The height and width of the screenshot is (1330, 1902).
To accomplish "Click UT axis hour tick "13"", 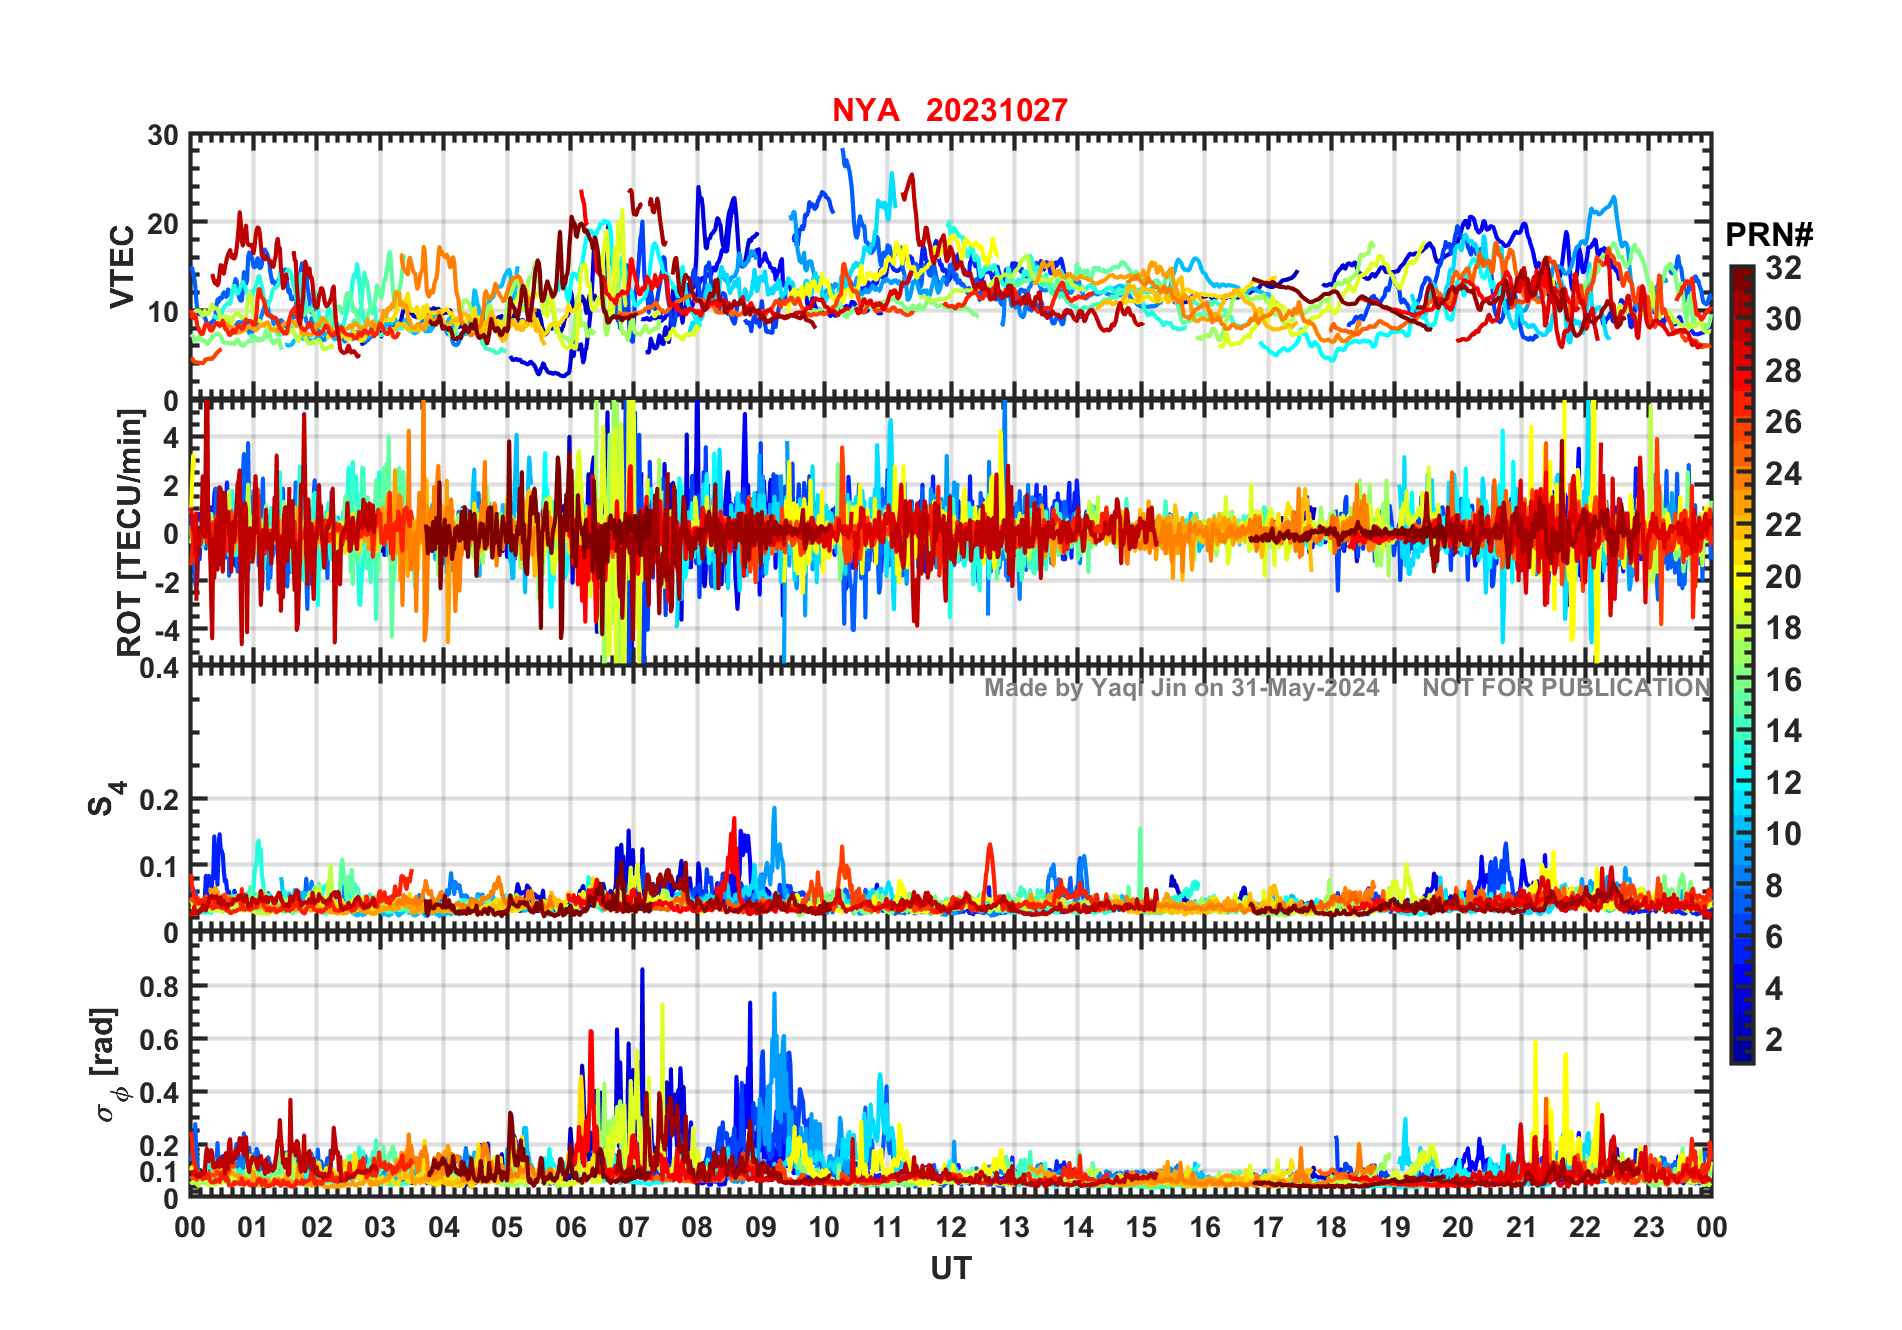I will point(1014,1228).
